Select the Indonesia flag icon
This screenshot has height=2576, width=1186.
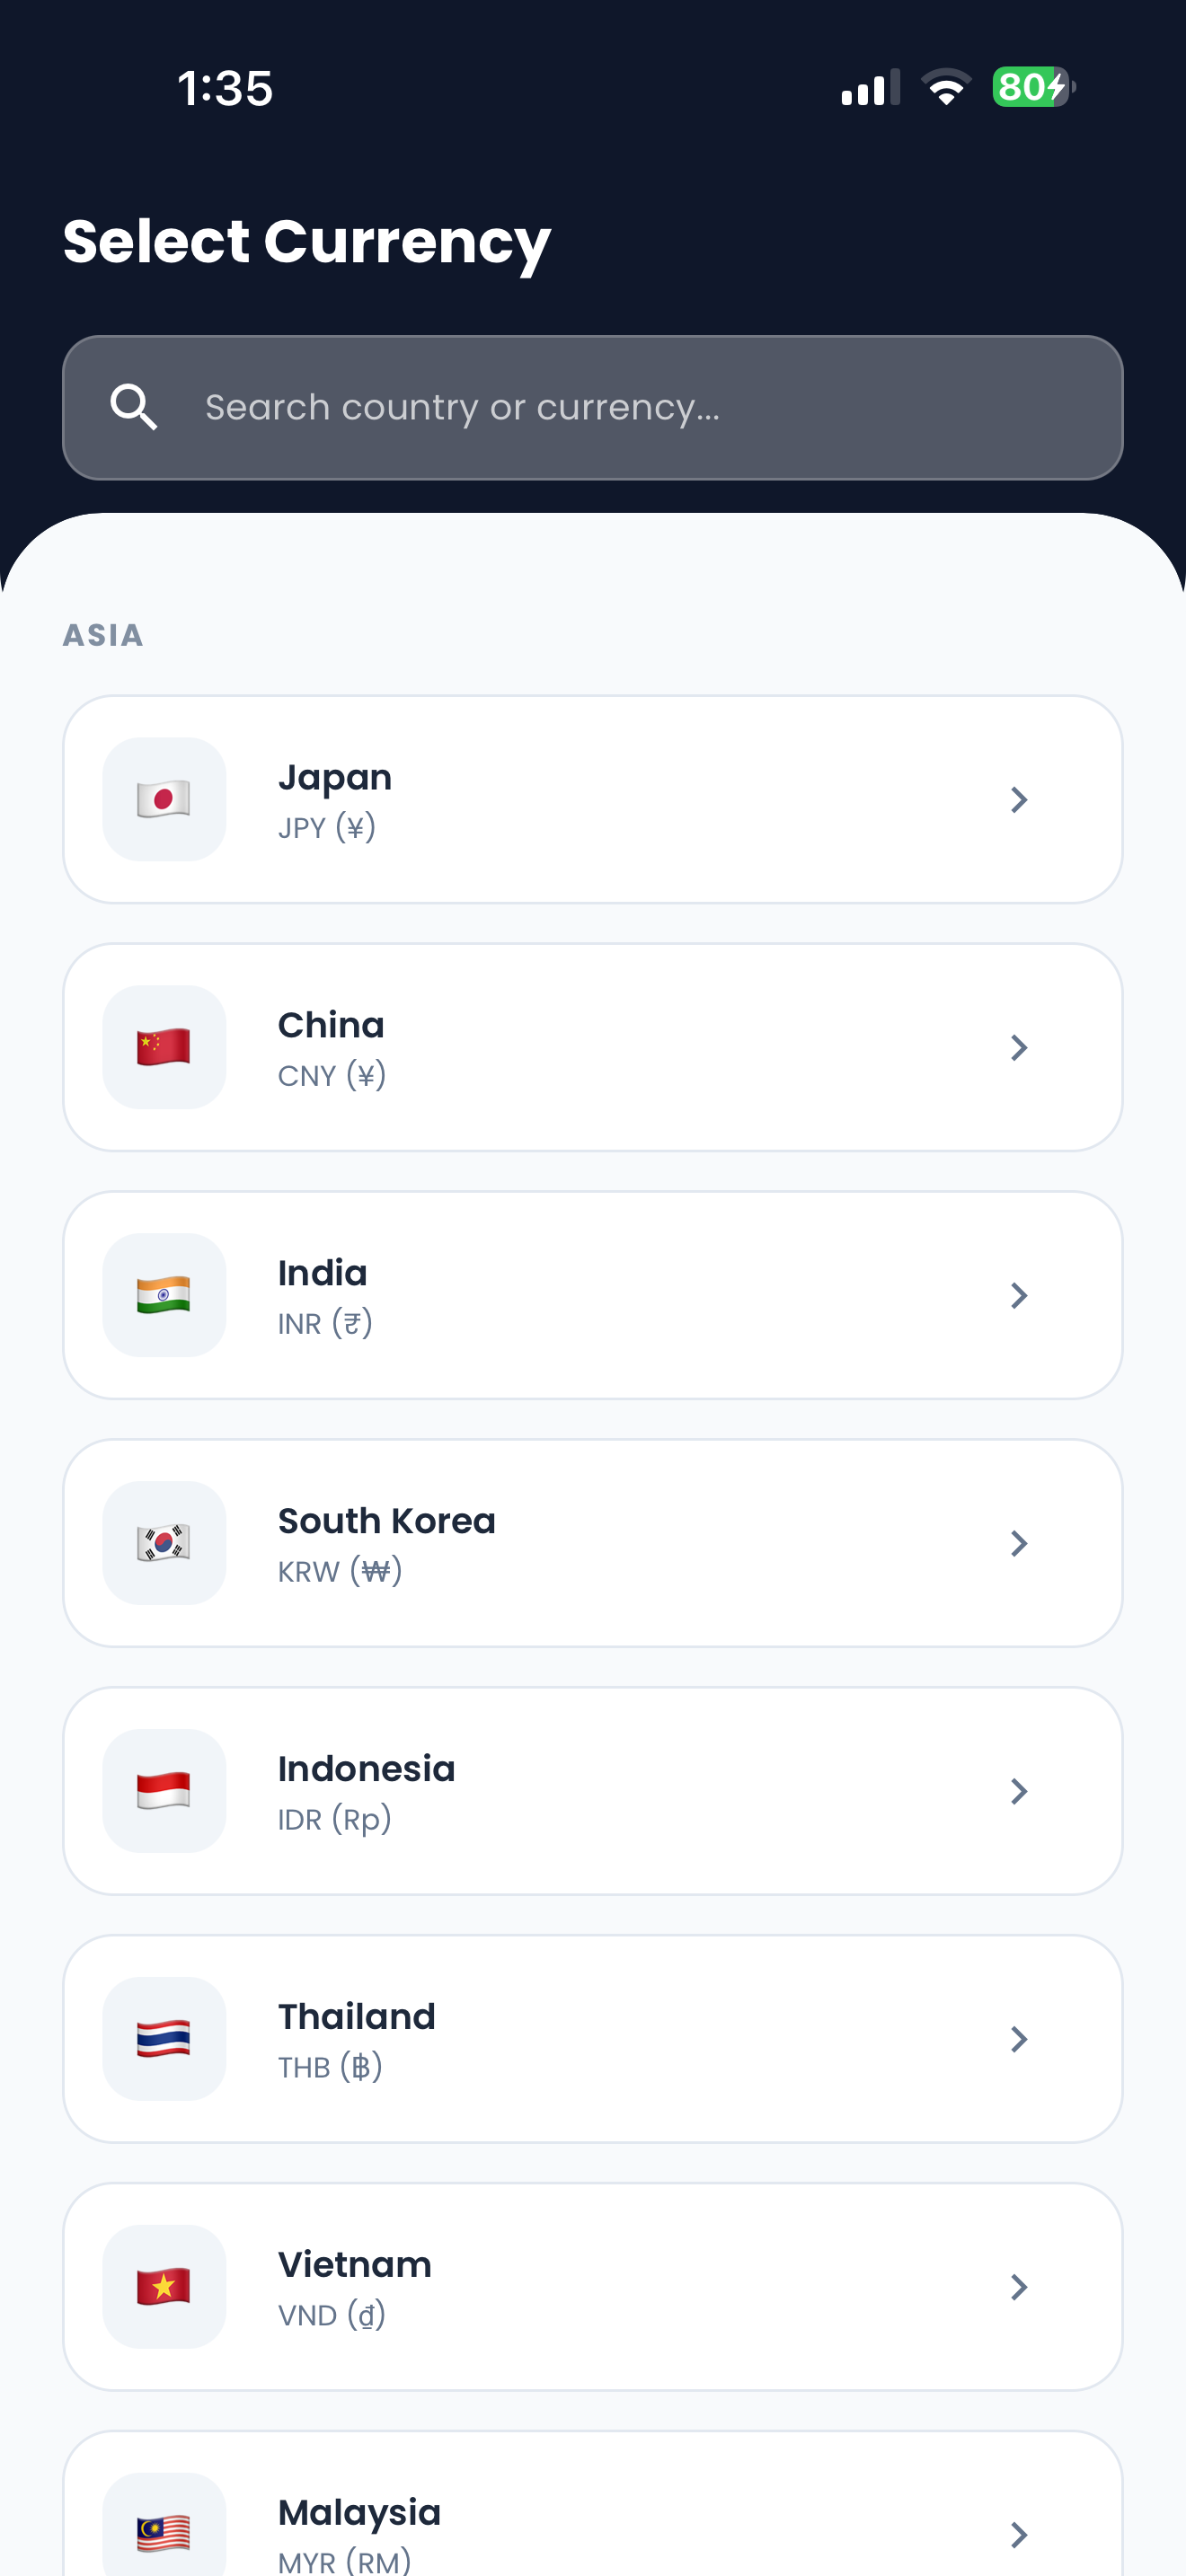pos(164,1791)
